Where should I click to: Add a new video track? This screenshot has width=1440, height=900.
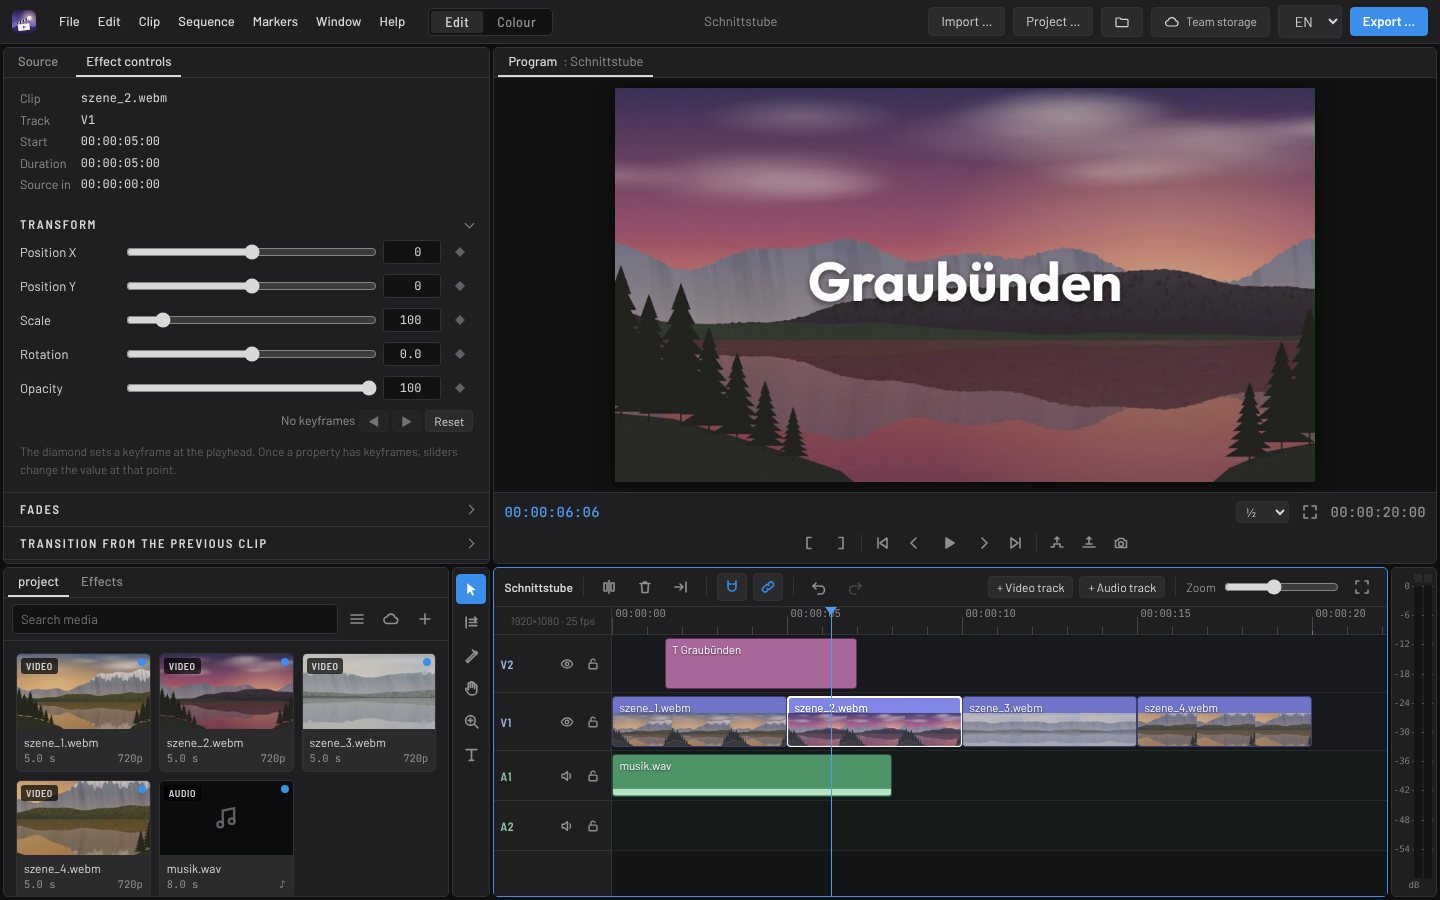1030,588
